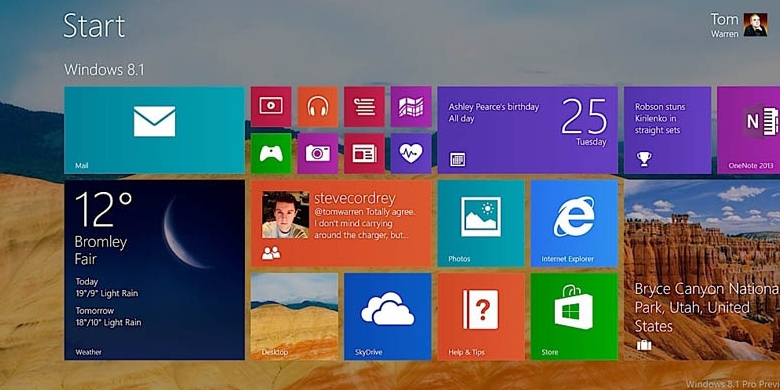The height and width of the screenshot is (390, 780).
Task: Click the "Robson stuns Kirilenko" headline
Action: pyautogui.click(x=660, y=118)
